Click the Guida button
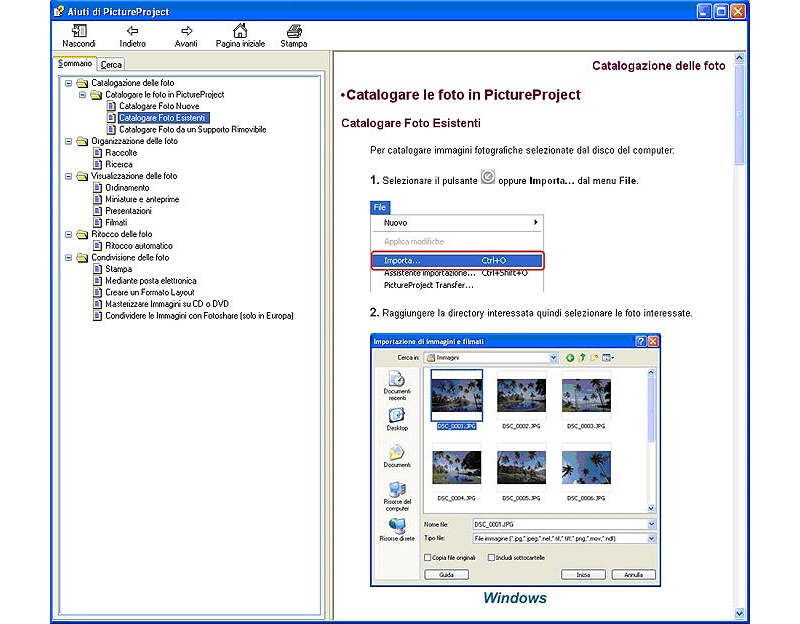The image size is (800, 624). pos(446,575)
